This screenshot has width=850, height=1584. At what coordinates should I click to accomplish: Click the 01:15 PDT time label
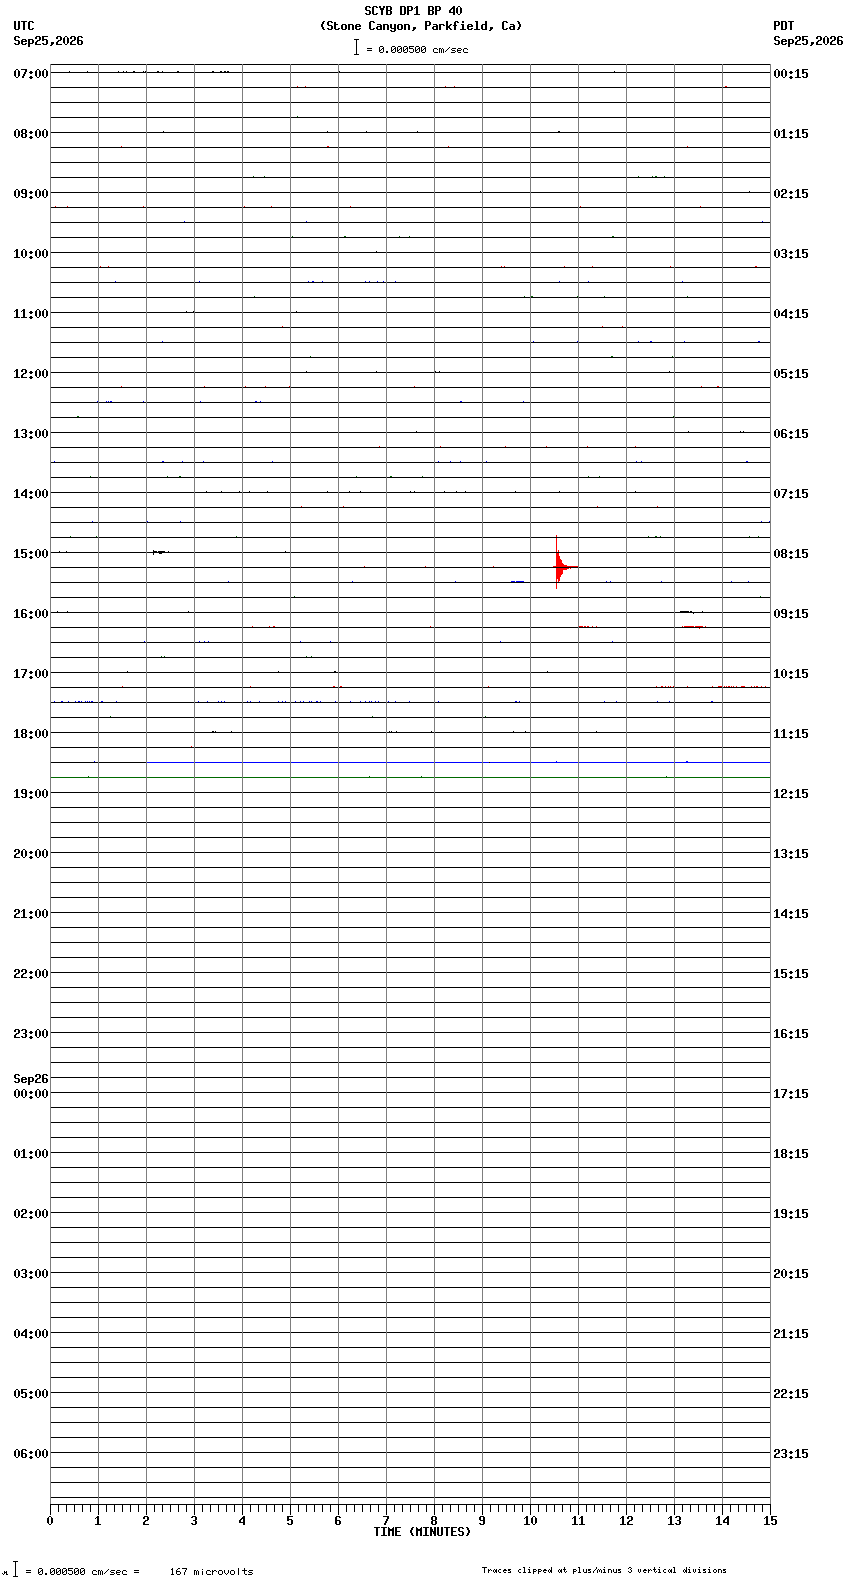(791, 134)
